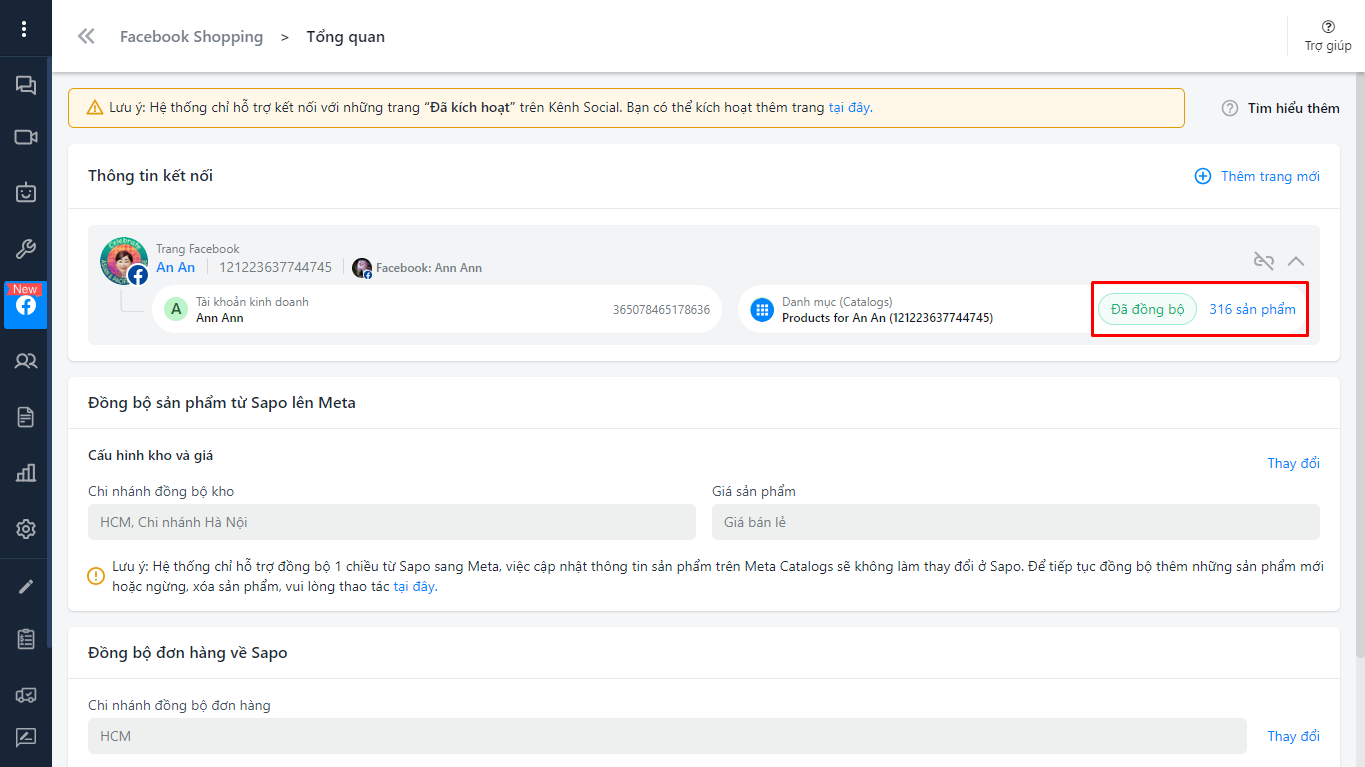Click the Chi nhánh đồng bộ kho field
1365x767 pixels.
392,522
